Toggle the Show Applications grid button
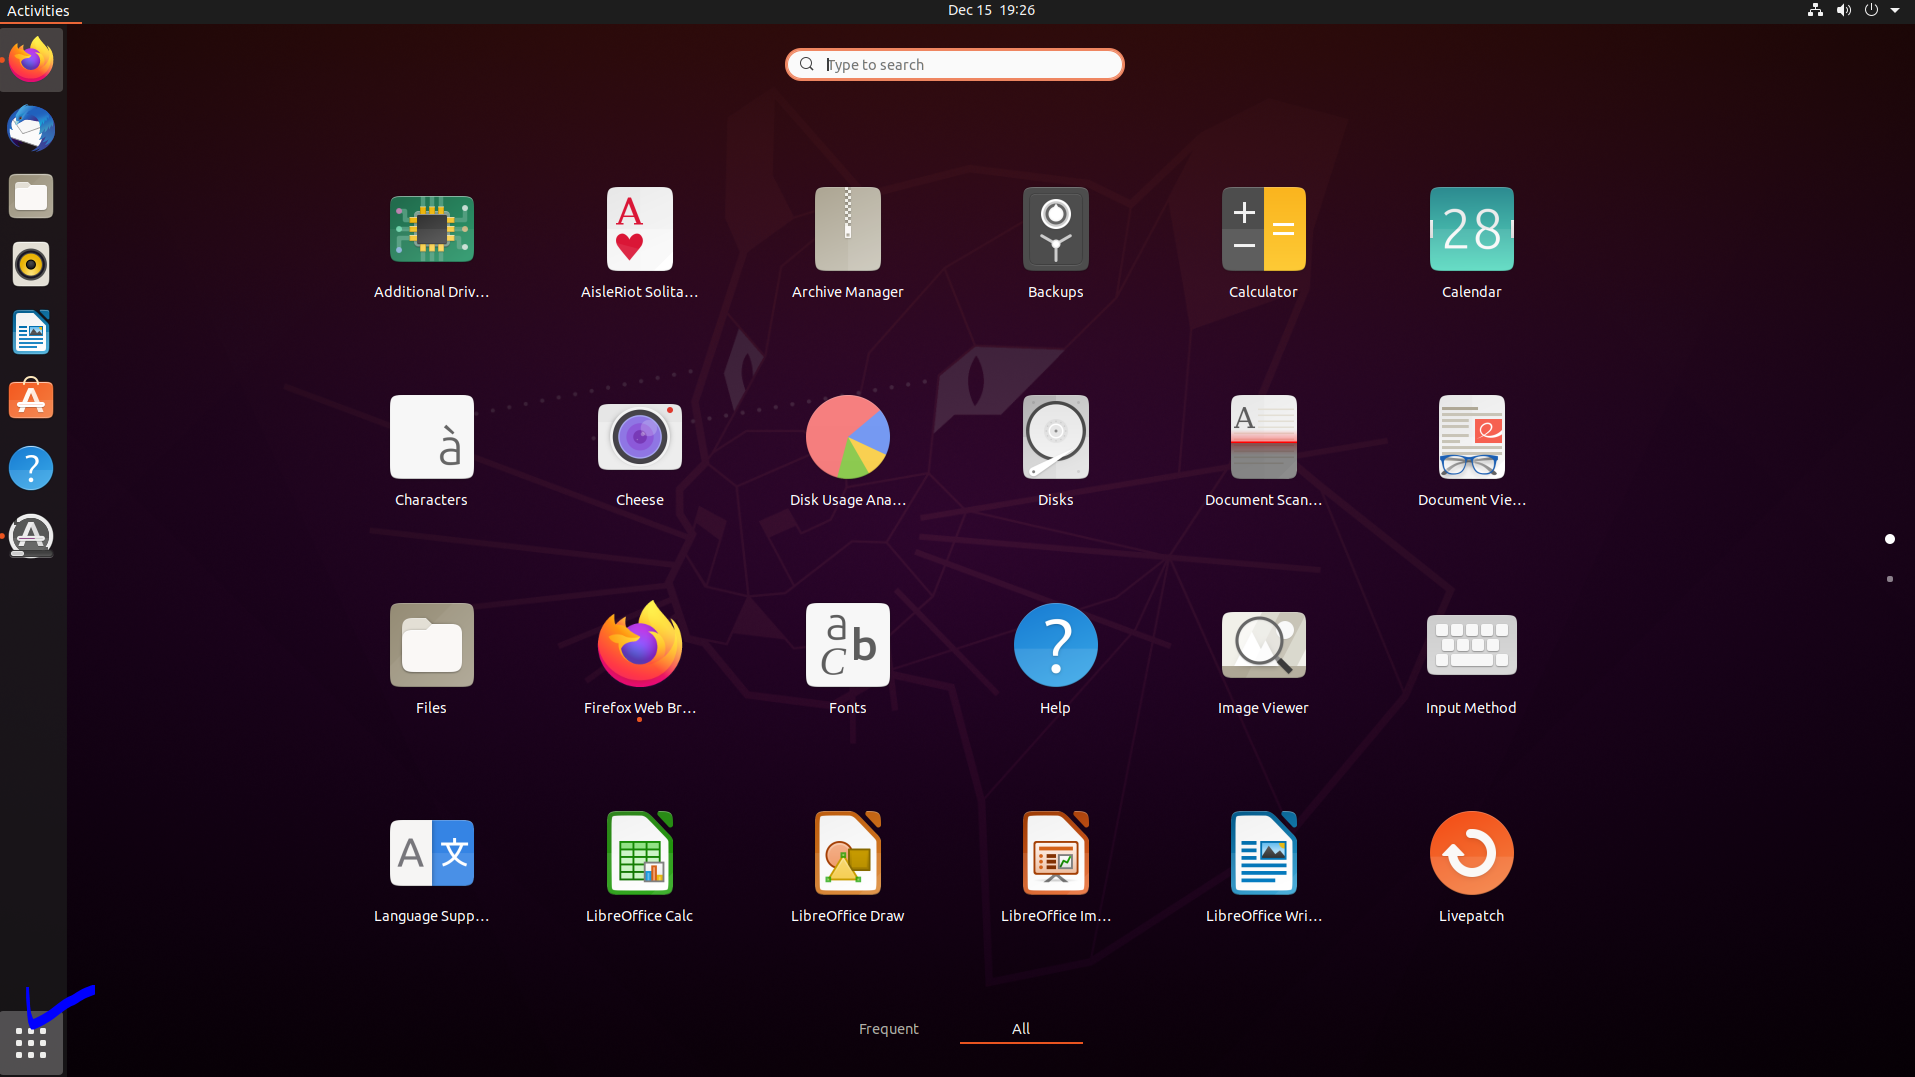The width and height of the screenshot is (1915, 1077). tap(31, 1043)
